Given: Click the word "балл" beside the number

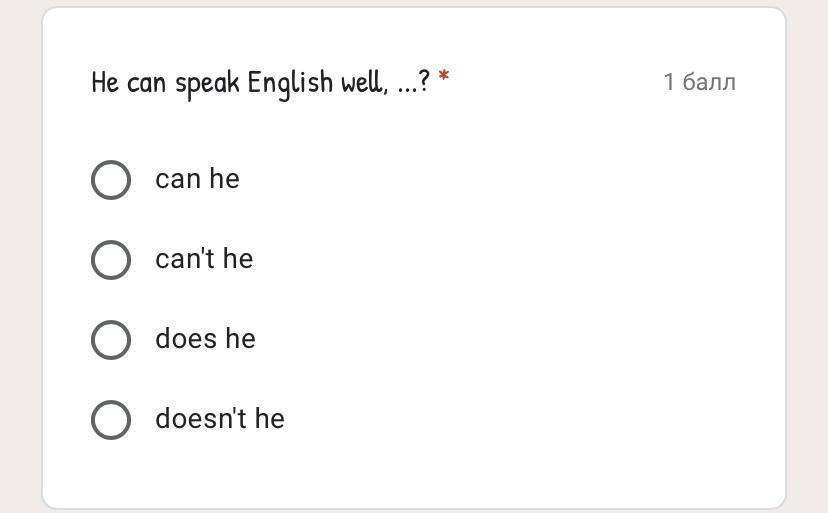Looking at the screenshot, I should click(x=709, y=82).
